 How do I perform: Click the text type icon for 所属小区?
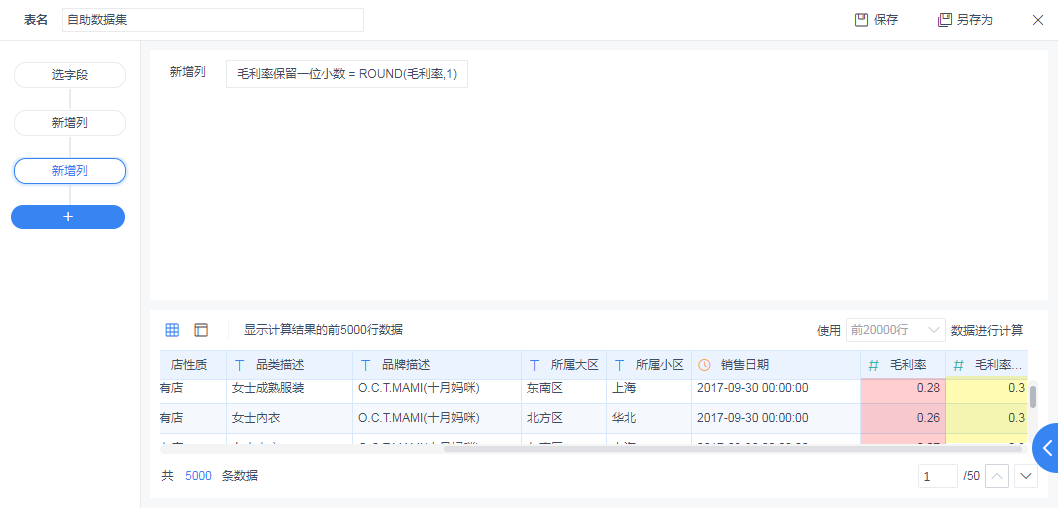tap(619, 365)
